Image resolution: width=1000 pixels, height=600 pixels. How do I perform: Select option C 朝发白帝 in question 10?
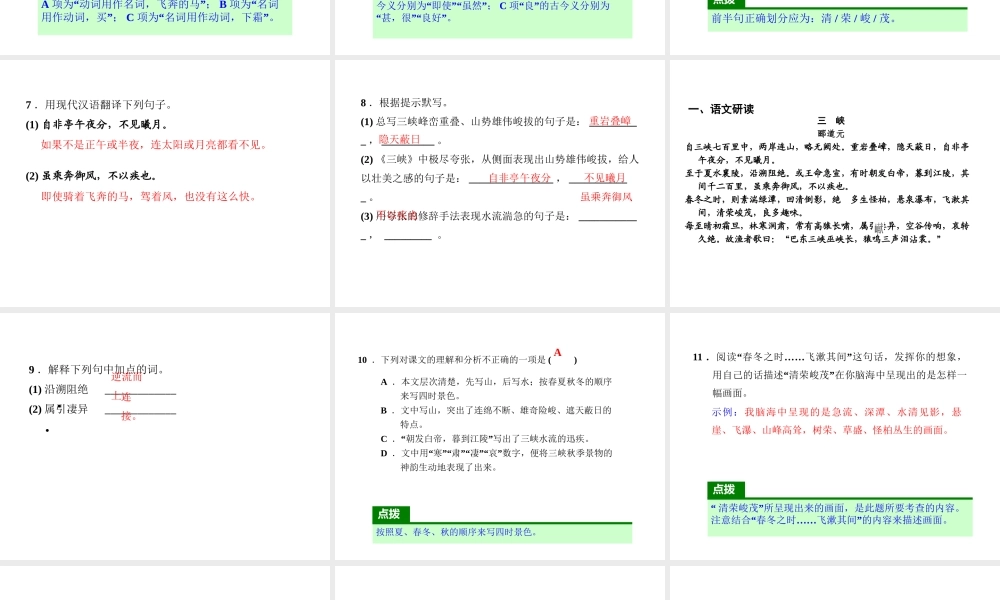[x=485, y=439]
